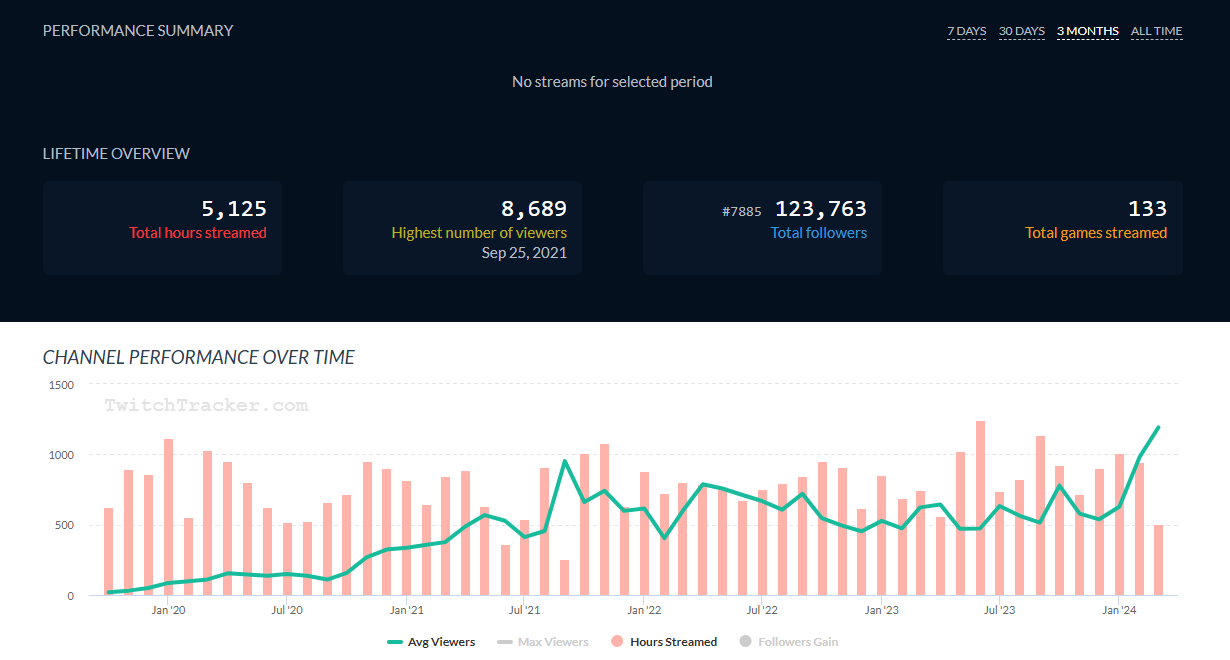Click the Total hours streamed label
This screenshot has width=1230, height=660.
pos(198,233)
